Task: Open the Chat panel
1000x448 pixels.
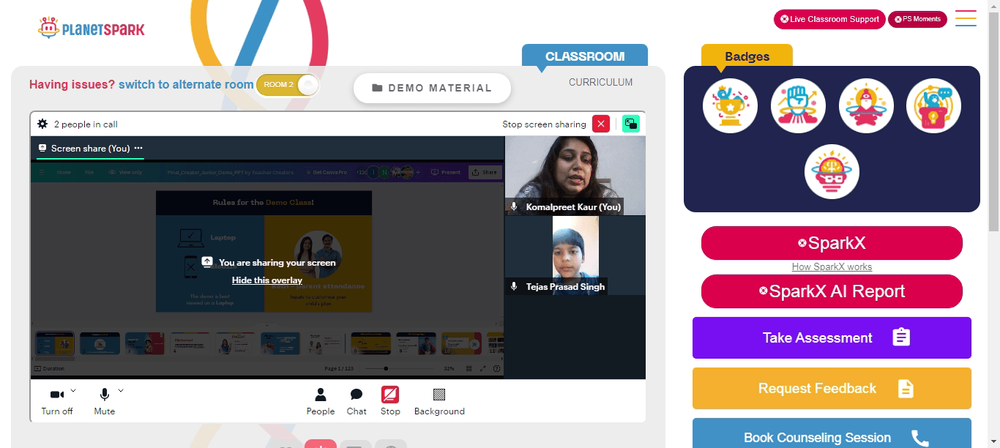Action: click(x=357, y=401)
